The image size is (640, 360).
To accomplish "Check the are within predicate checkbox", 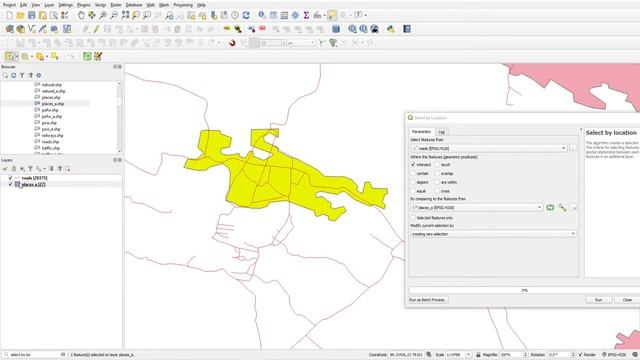I will pos(437,182).
